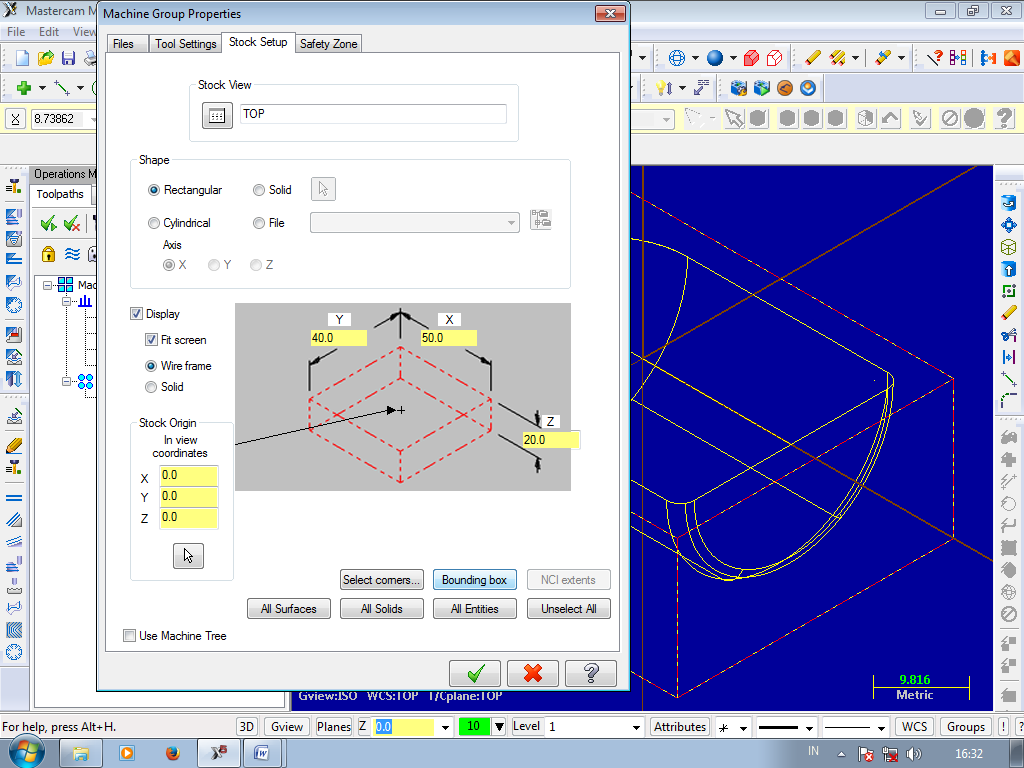The width and height of the screenshot is (1024, 768).
Task: Click the green color 10 swatch
Action: pos(474,727)
